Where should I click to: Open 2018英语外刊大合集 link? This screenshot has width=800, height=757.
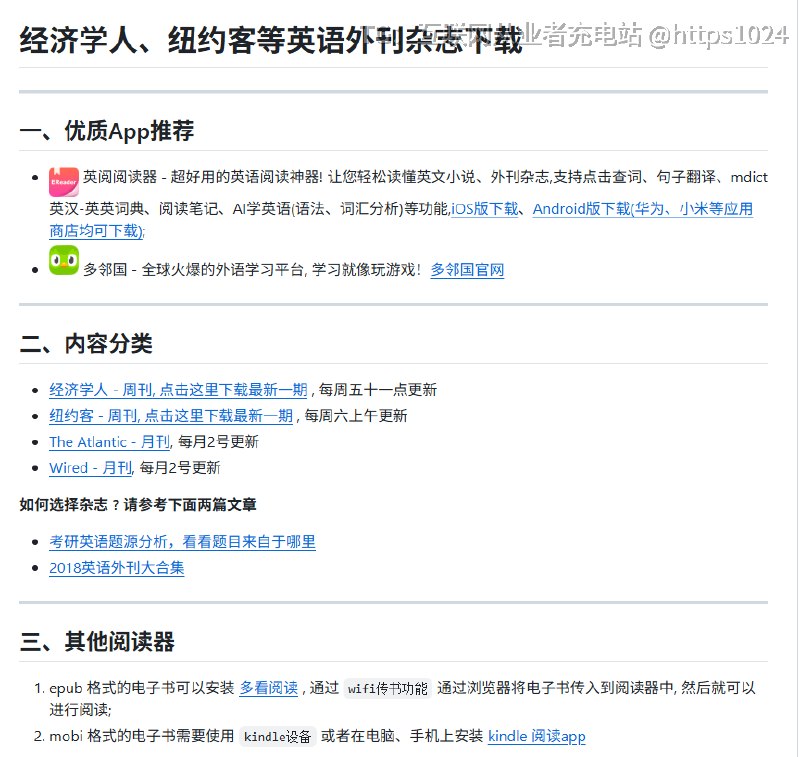[x=116, y=568]
